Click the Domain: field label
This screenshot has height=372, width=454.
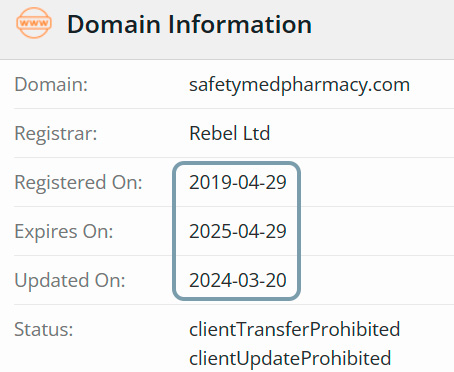pyautogui.click(x=51, y=84)
